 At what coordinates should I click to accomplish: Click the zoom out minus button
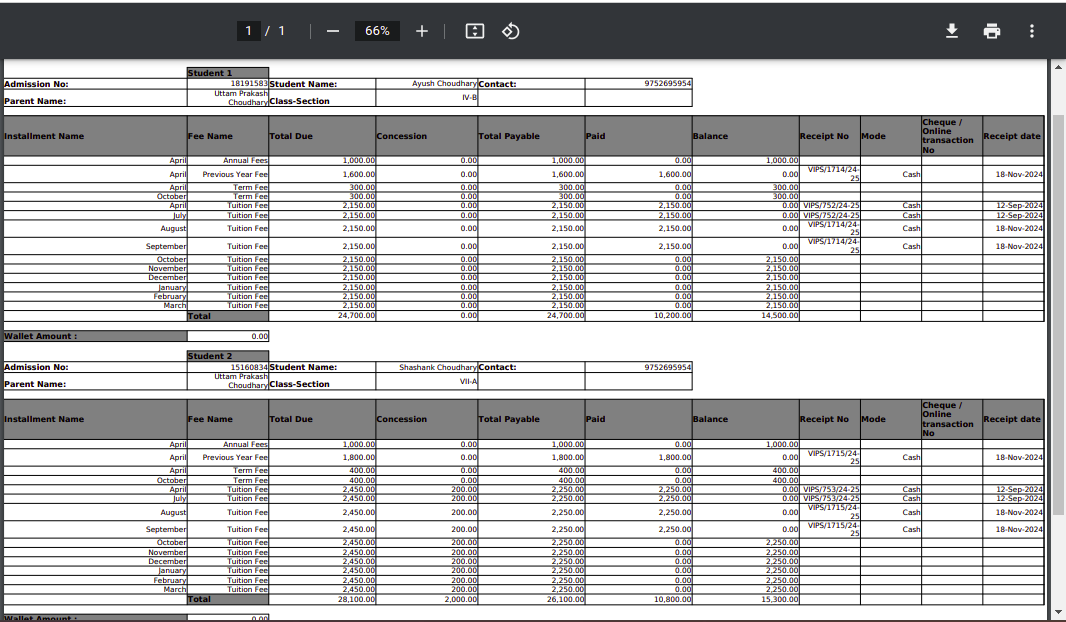pyautogui.click(x=333, y=31)
